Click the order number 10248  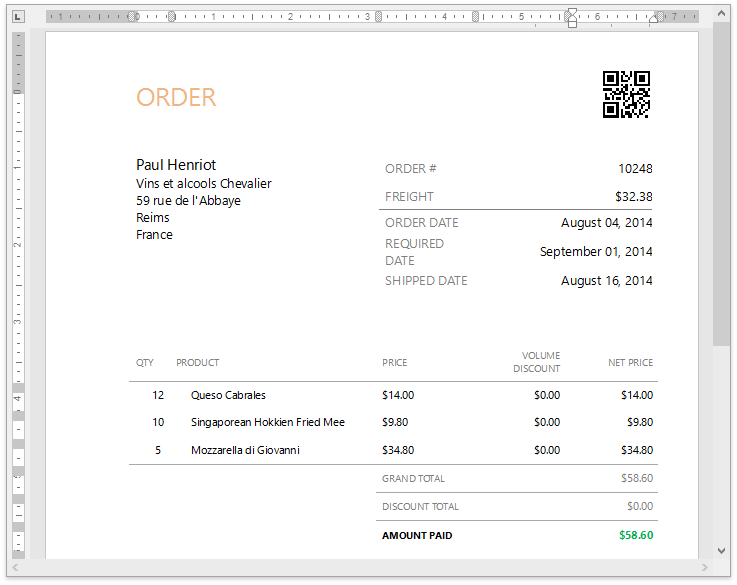(635, 169)
